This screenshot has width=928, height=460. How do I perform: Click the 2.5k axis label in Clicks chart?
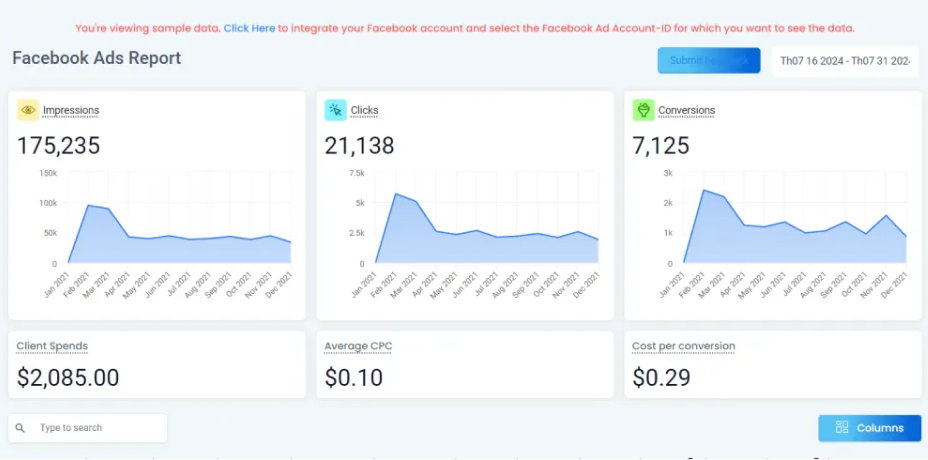(x=356, y=233)
